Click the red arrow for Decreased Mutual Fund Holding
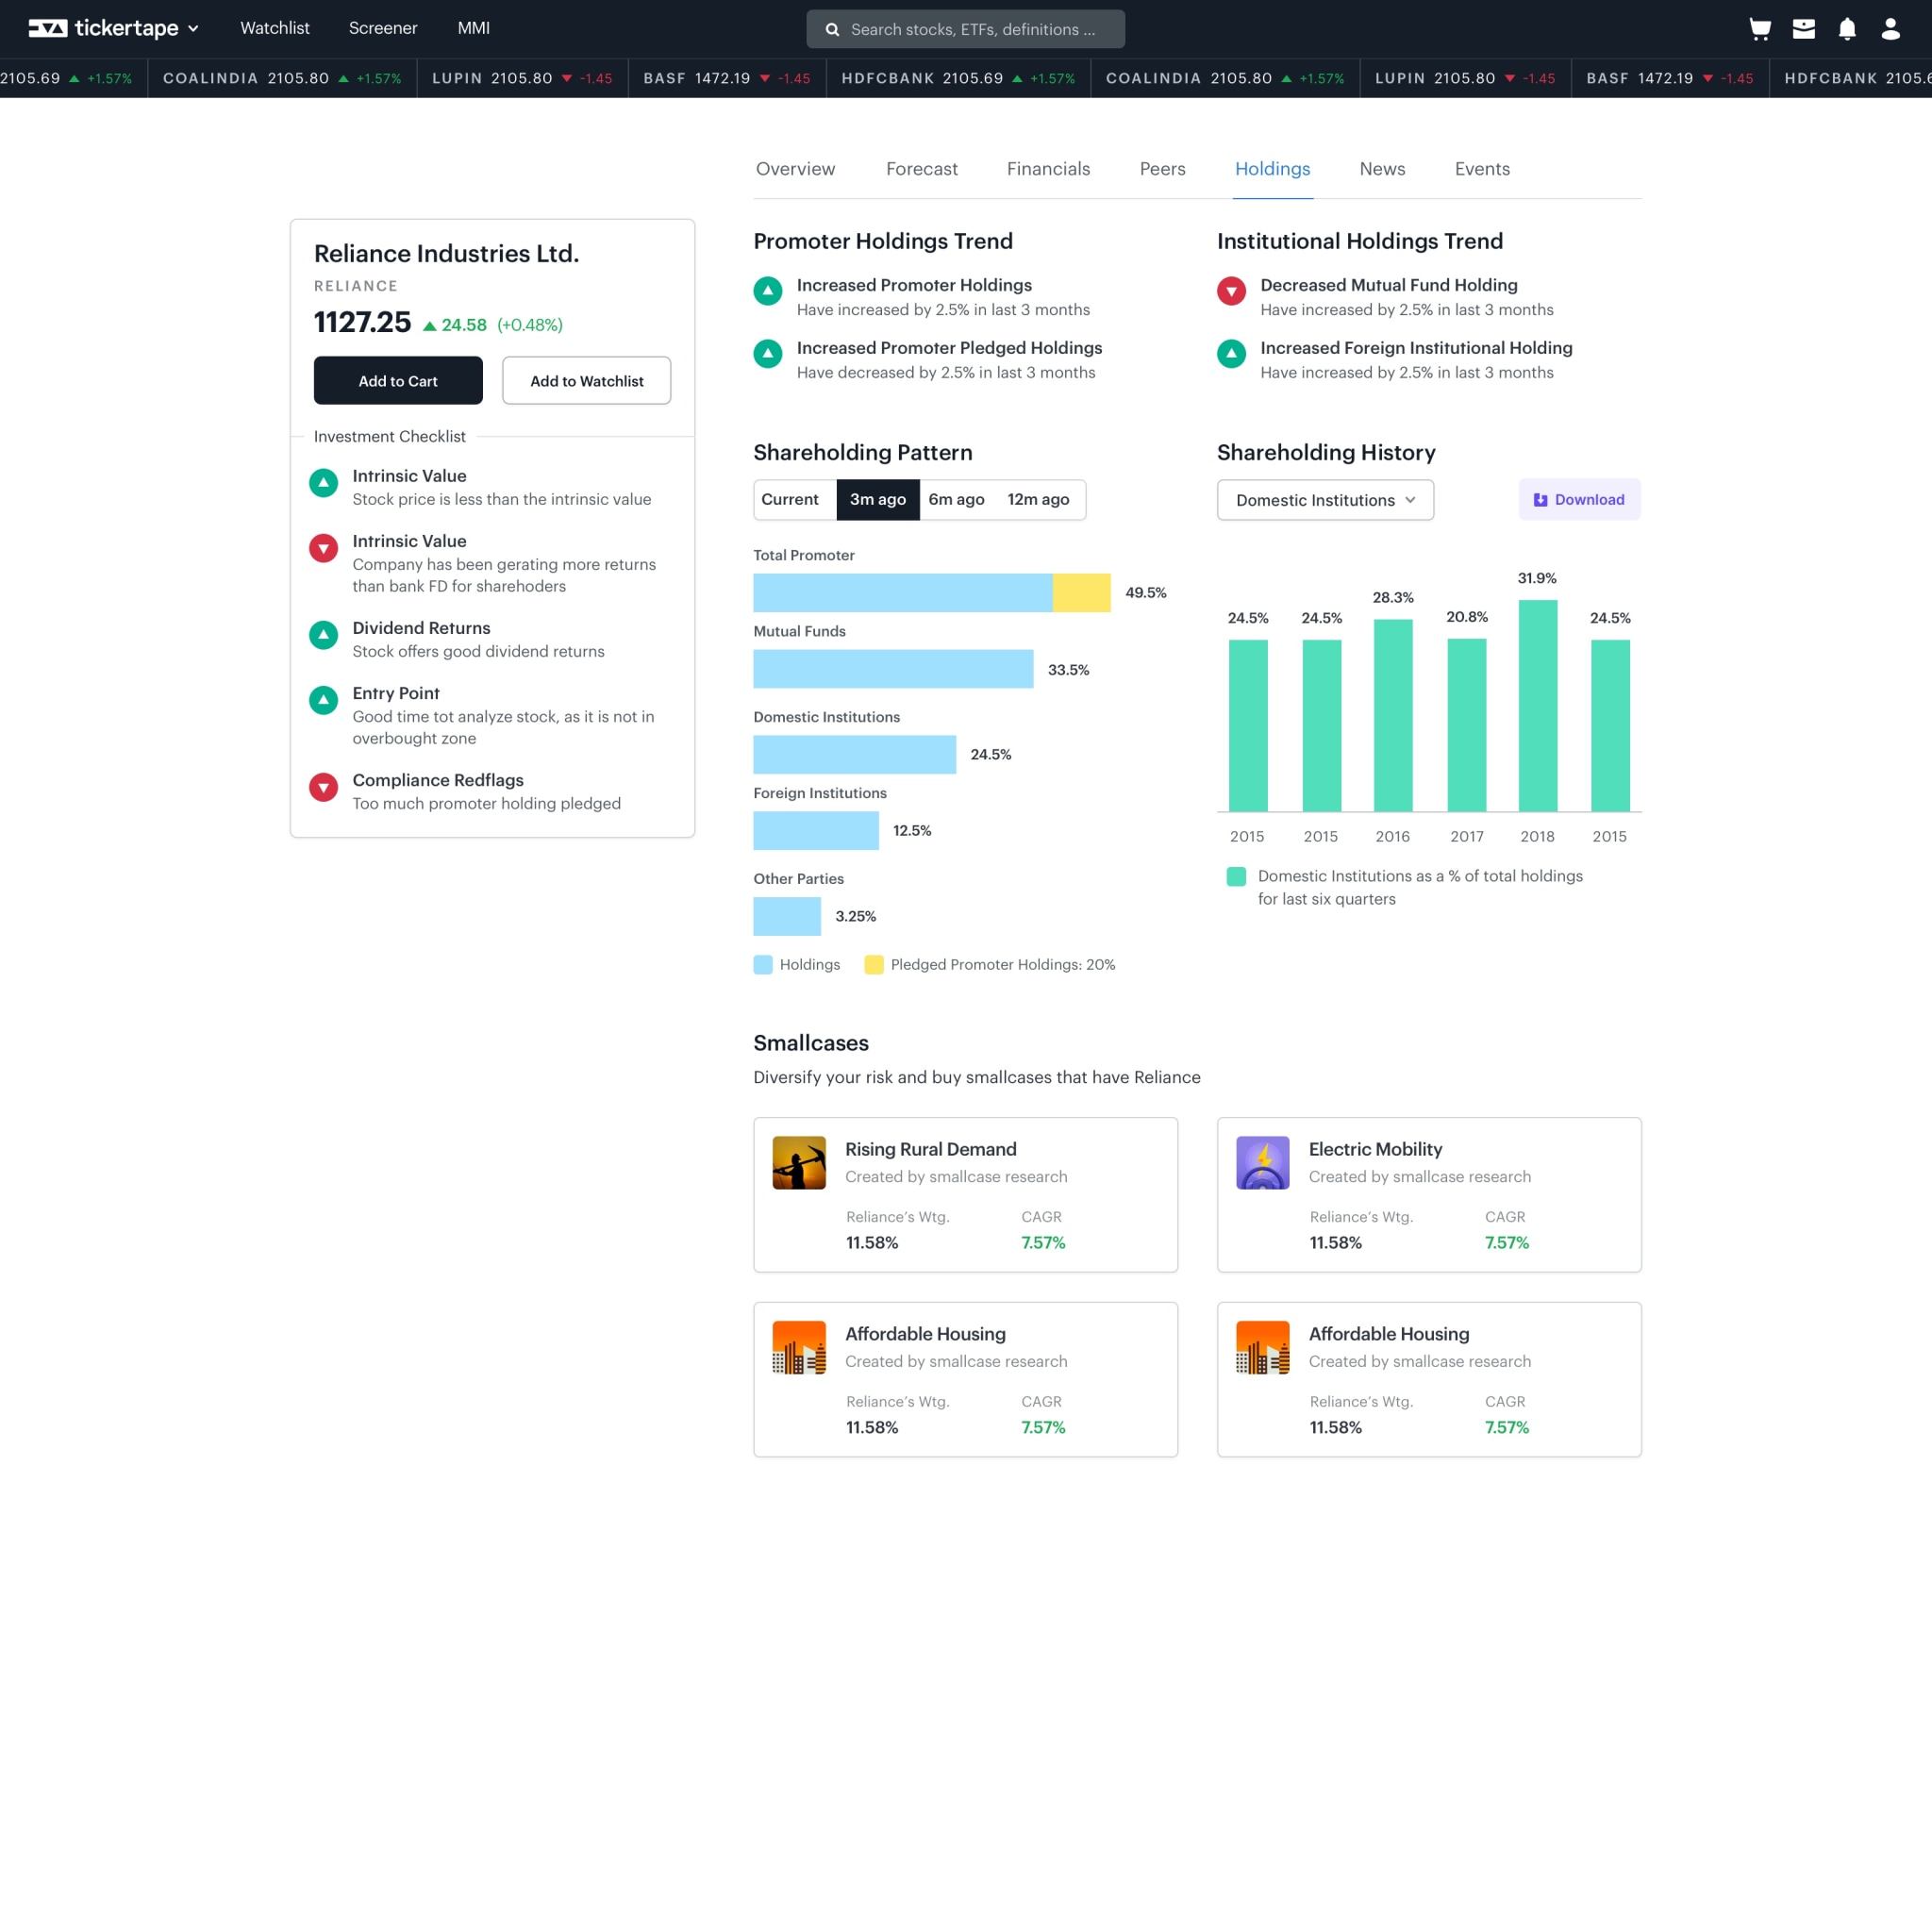Viewport: 1932px width, 1932px height. coord(1231,291)
